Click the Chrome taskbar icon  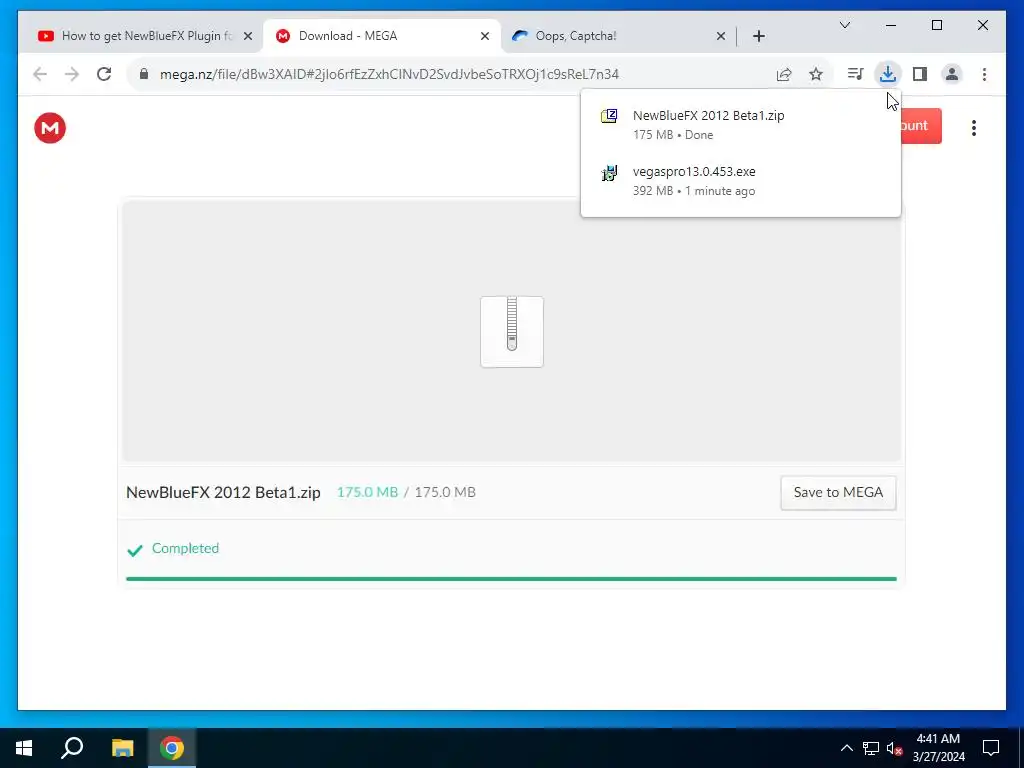coord(172,748)
